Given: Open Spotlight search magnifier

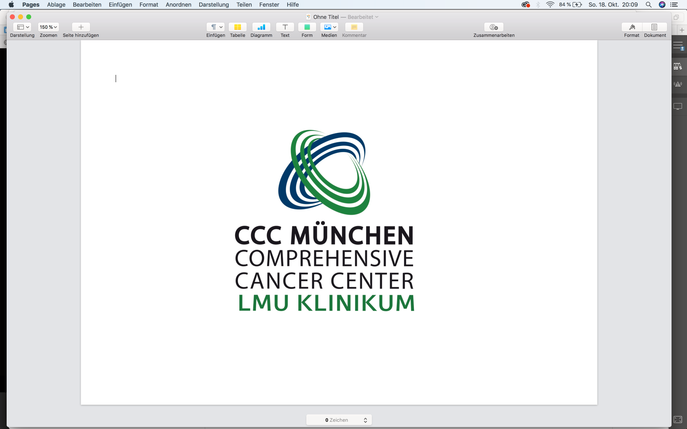Looking at the screenshot, I should tap(648, 4).
